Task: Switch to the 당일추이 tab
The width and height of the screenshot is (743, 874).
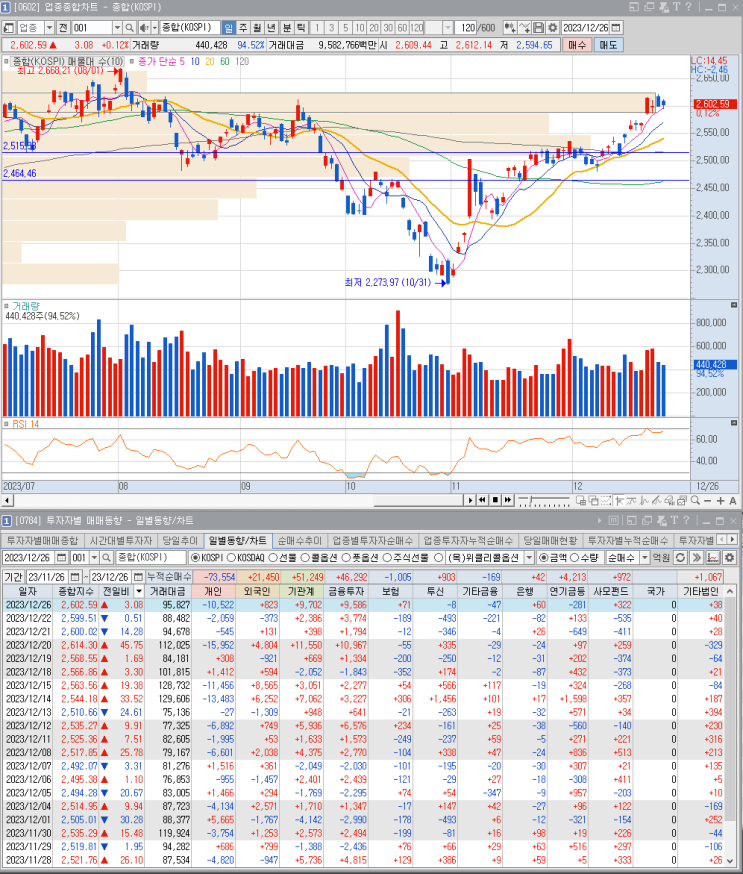Action: (180, 540)
